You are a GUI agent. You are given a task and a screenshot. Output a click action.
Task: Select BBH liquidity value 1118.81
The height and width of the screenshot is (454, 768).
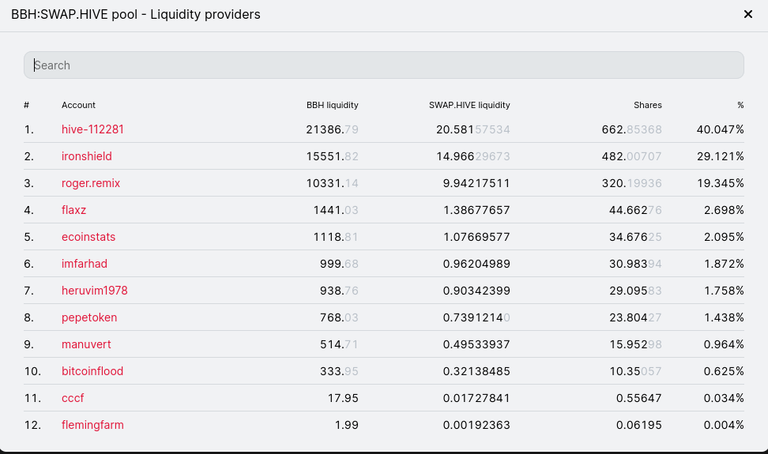click(336, 237)
